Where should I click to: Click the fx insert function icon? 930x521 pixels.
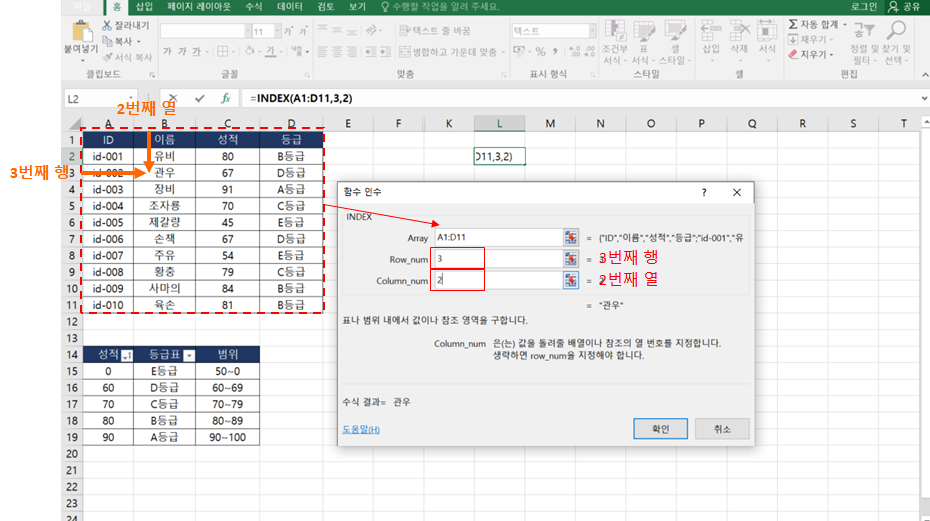[226, 99]
